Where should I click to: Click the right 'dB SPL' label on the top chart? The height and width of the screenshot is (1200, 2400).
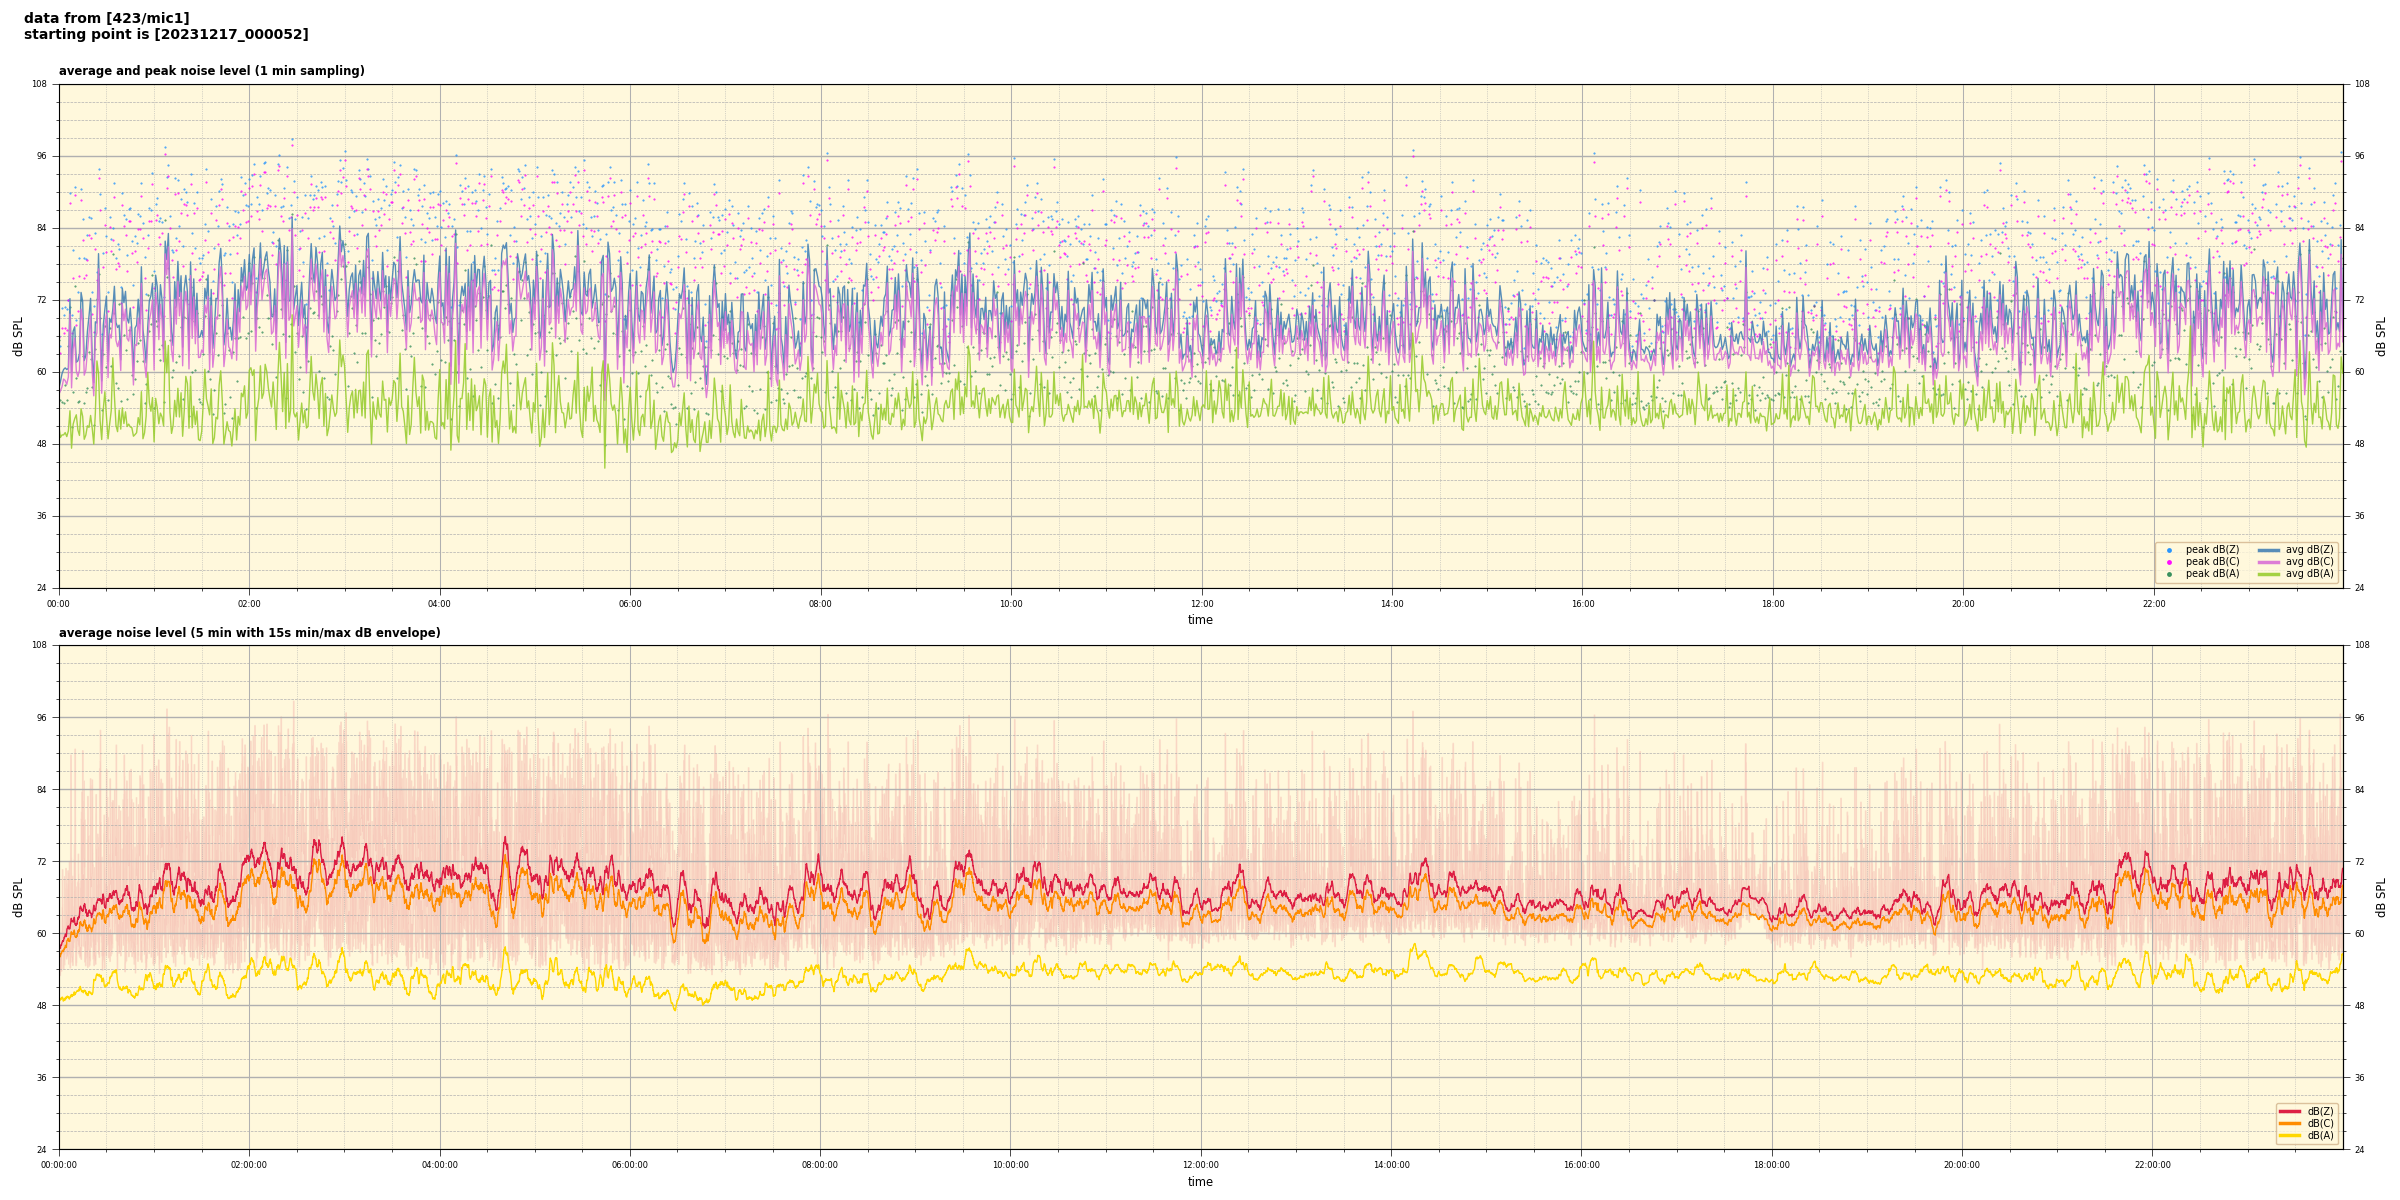(x=2381, y=336)
